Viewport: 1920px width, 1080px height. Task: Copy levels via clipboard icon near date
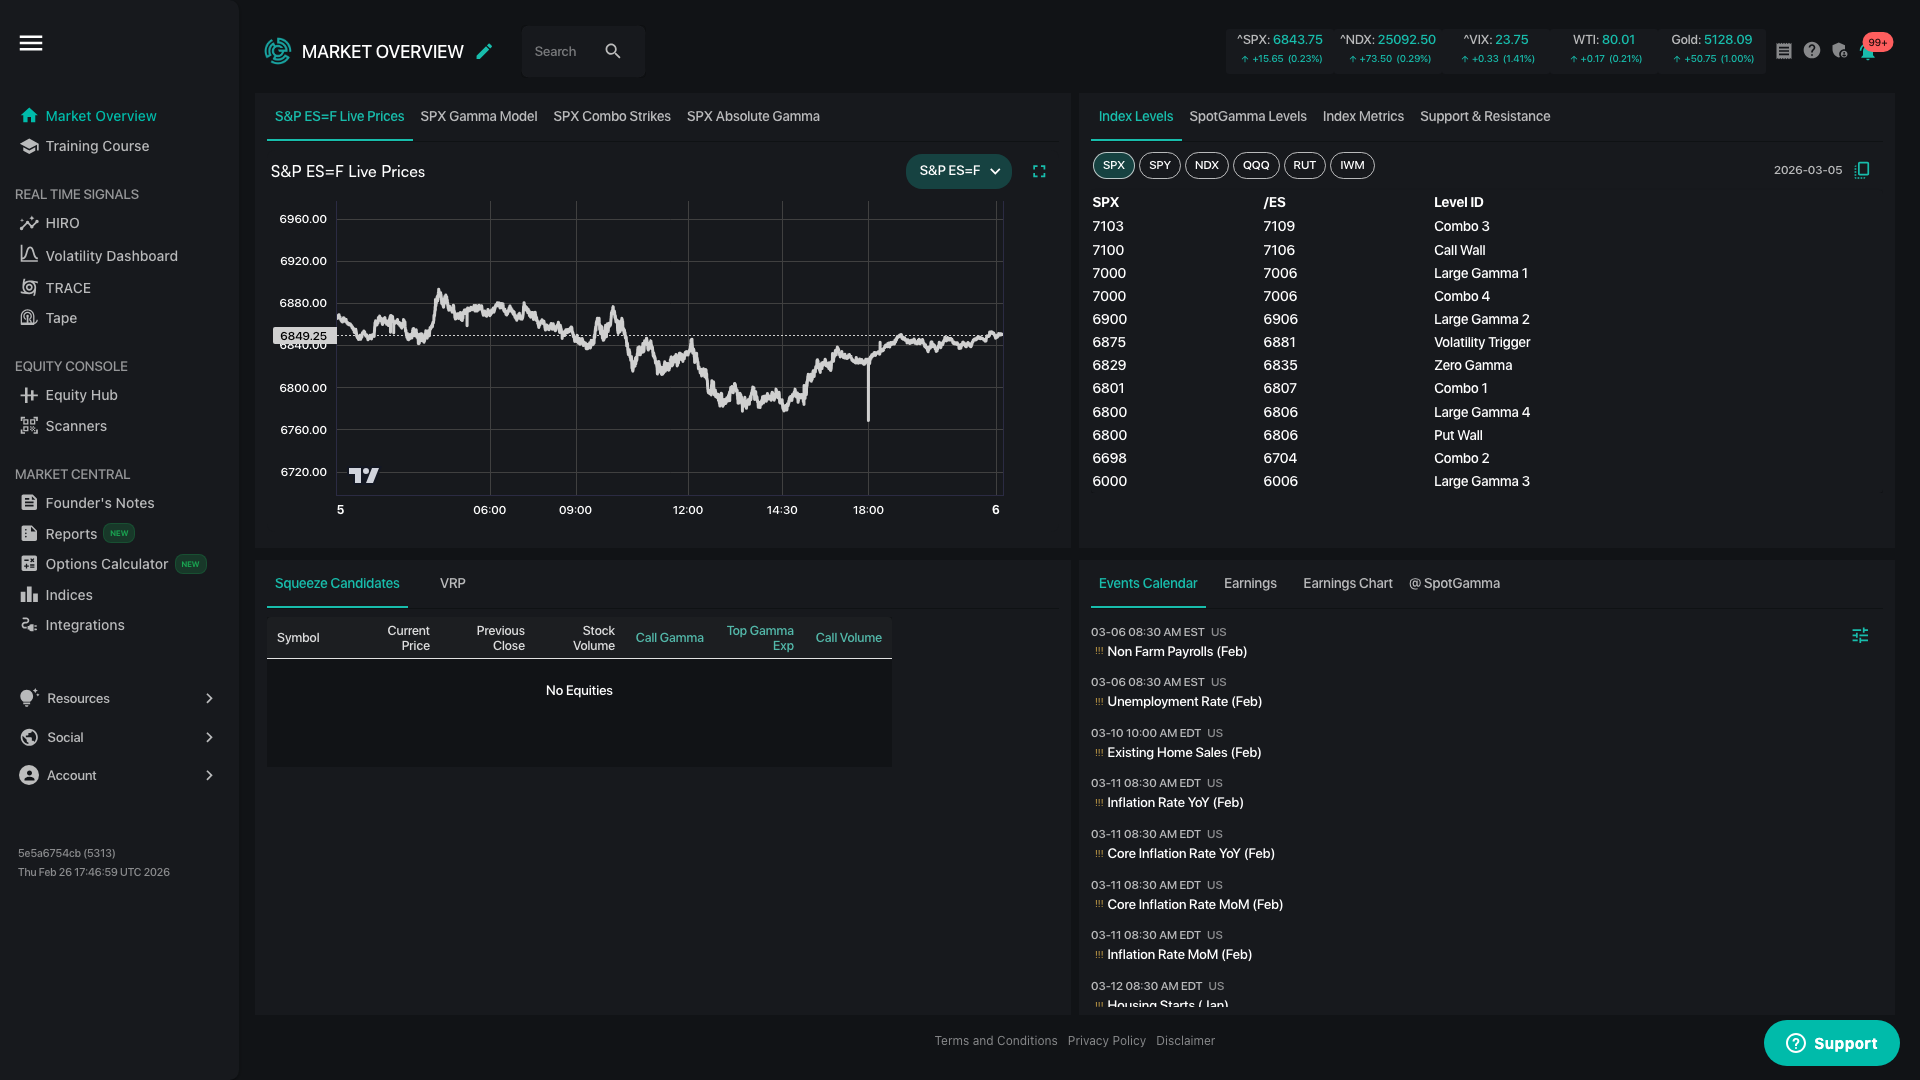coord(1862,170)
